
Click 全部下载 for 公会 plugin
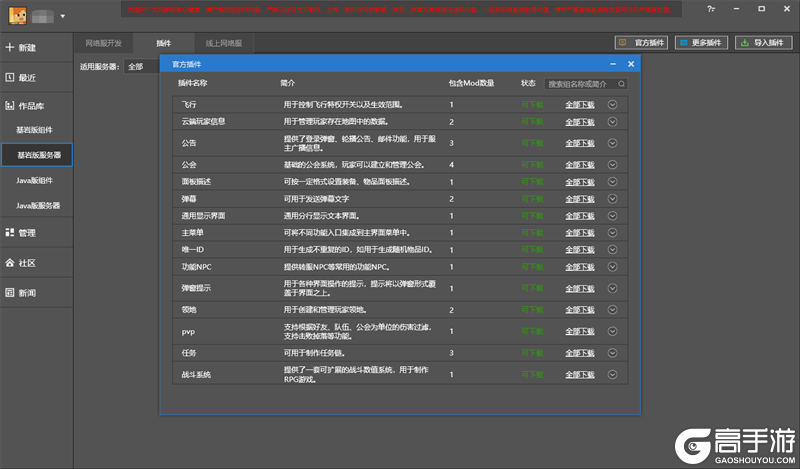click(x=580, y=165)
